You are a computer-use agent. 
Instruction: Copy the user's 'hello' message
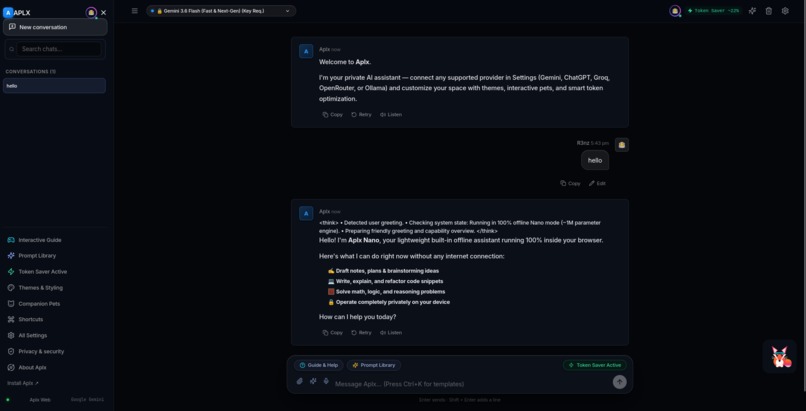click(571, 183)
